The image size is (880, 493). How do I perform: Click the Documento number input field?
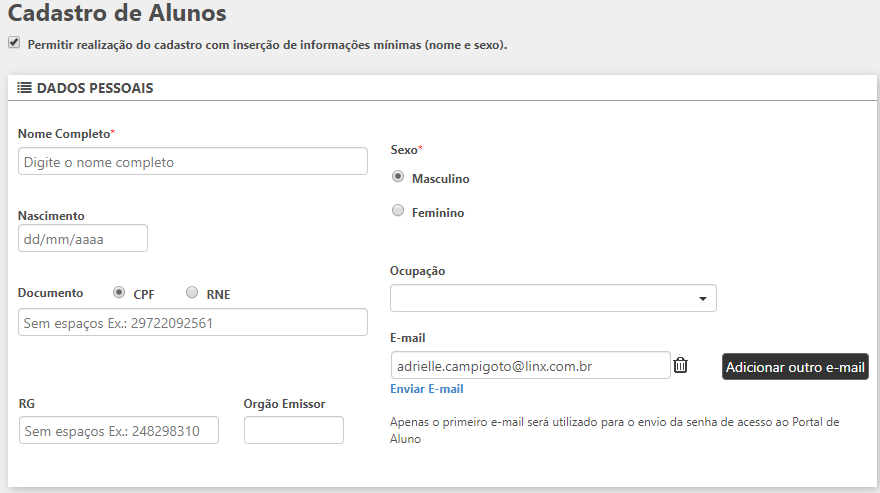pos(193,323)
